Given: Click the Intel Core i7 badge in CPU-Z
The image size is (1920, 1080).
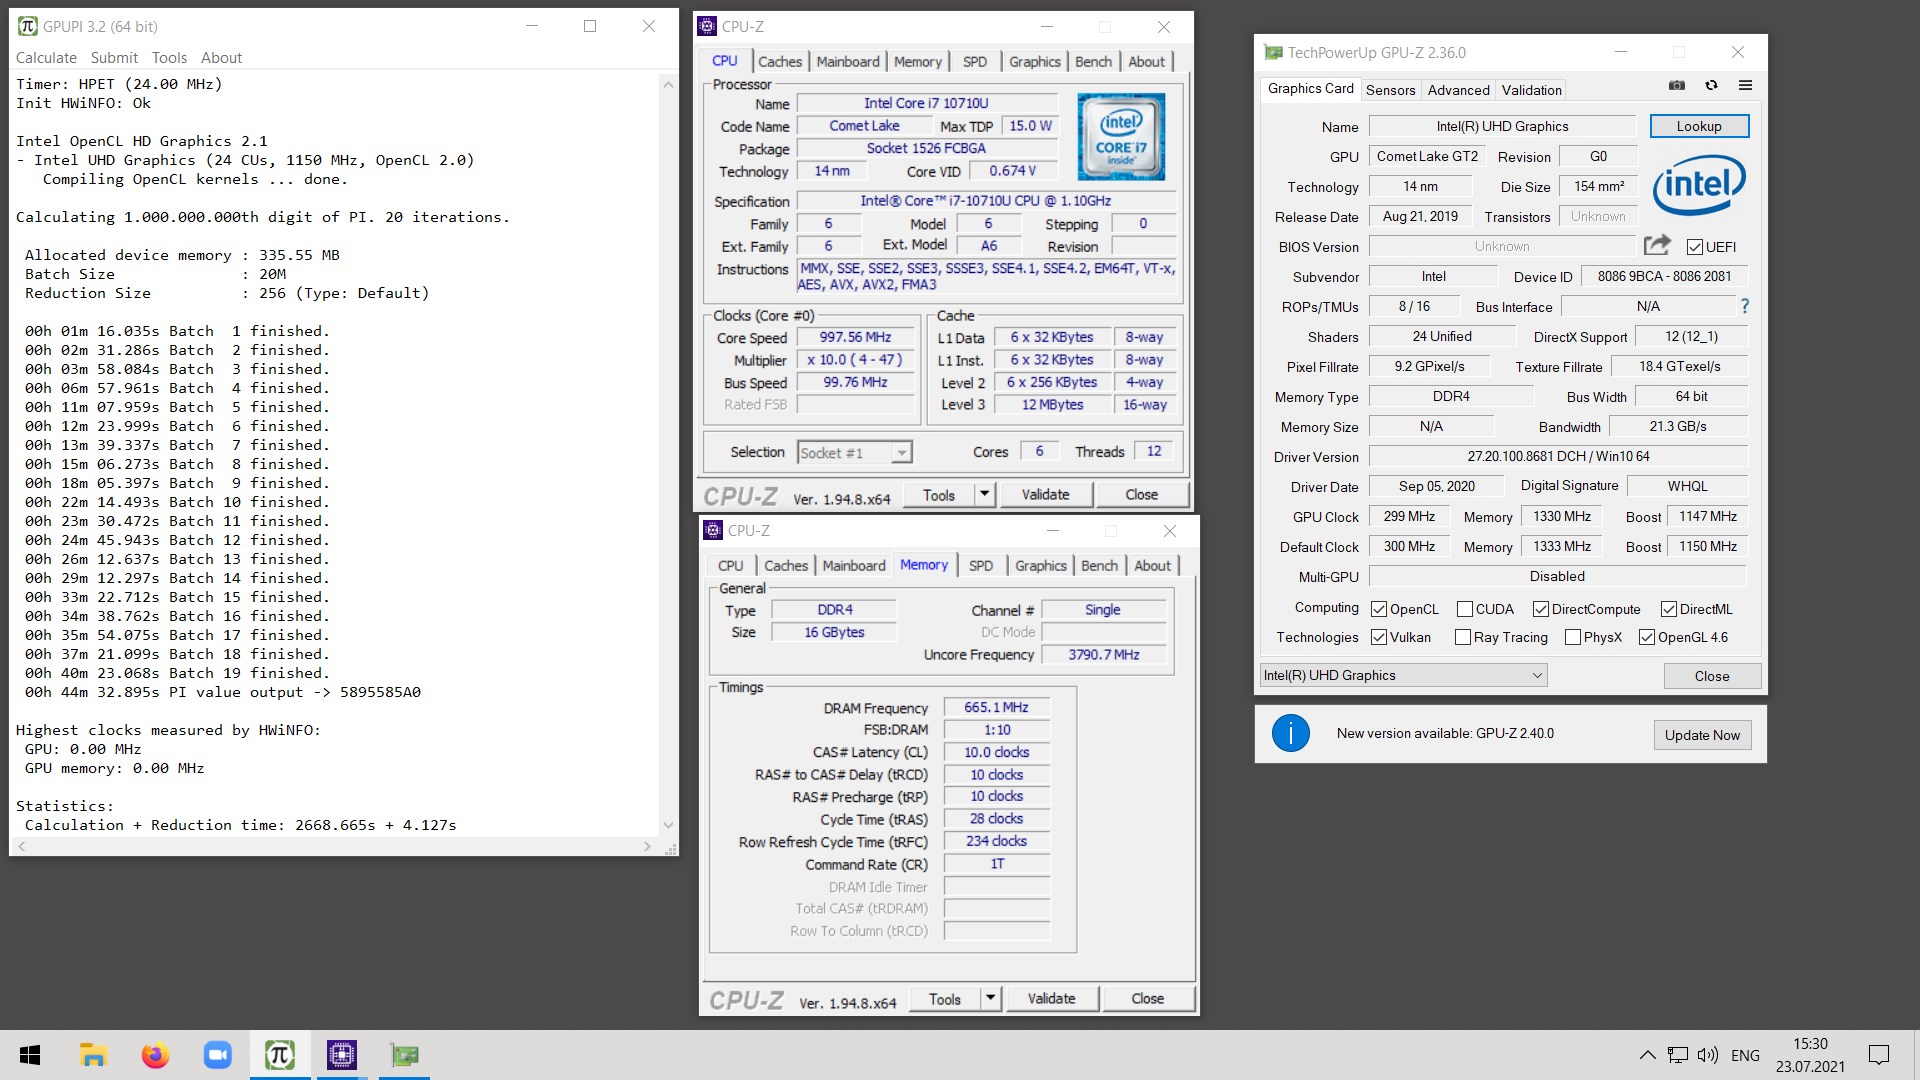Looking at the screenshot, I should point(1121,137).
